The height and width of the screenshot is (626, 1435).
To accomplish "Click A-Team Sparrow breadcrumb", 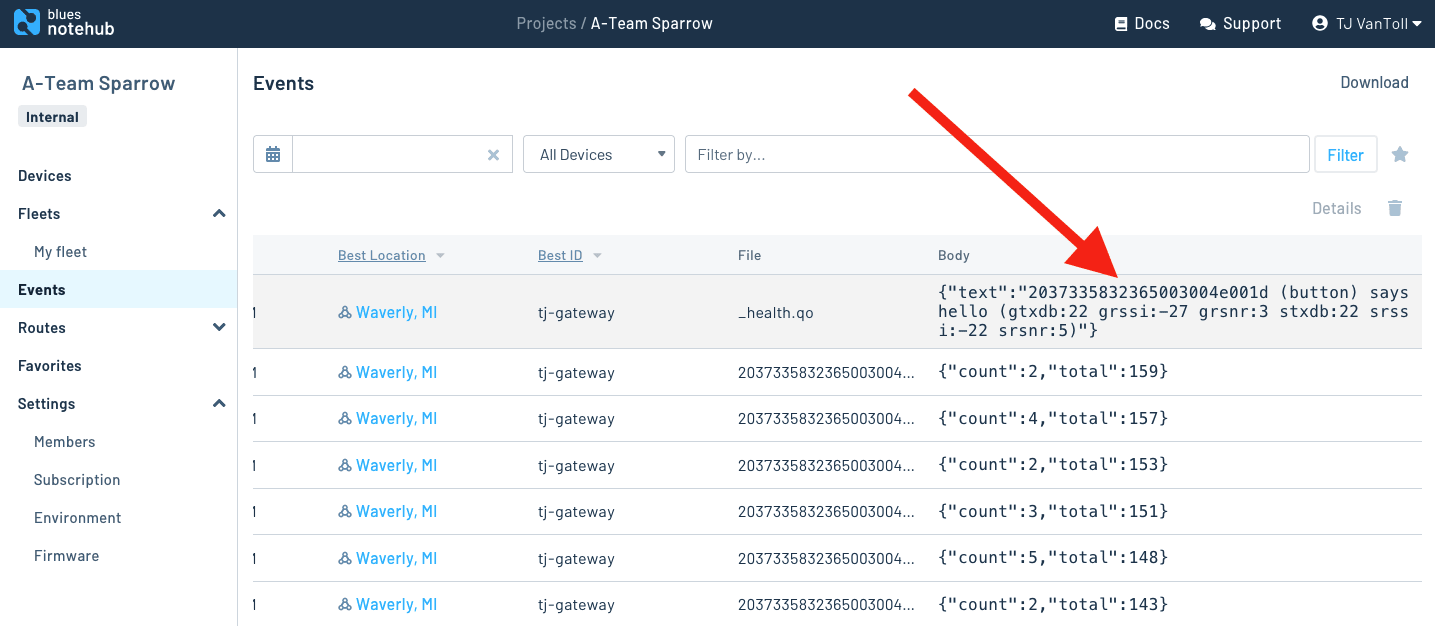I will click(x=652, y=23).
